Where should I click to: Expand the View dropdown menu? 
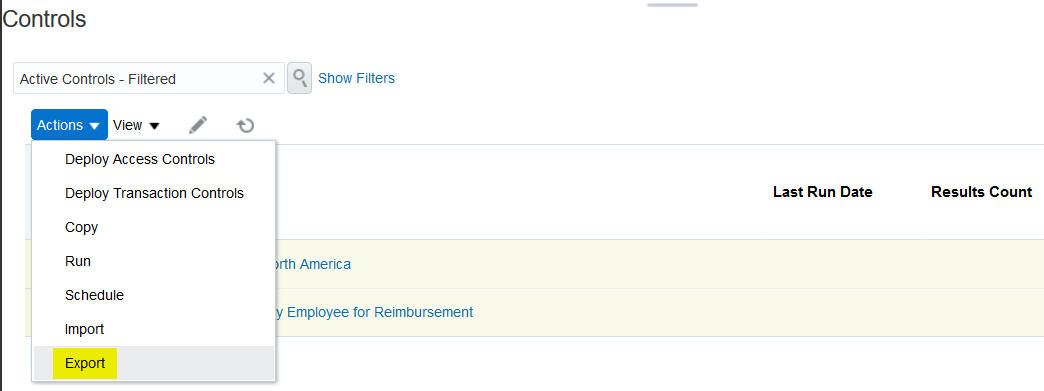[x=136, y=125]
